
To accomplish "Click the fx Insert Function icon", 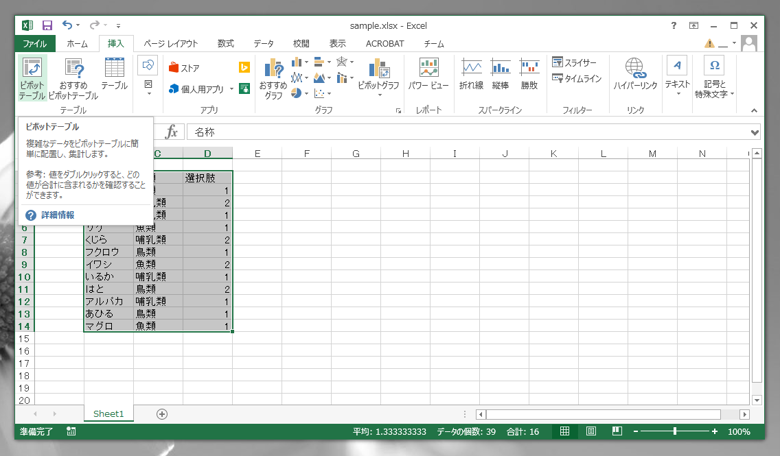I will coord(172,132).
